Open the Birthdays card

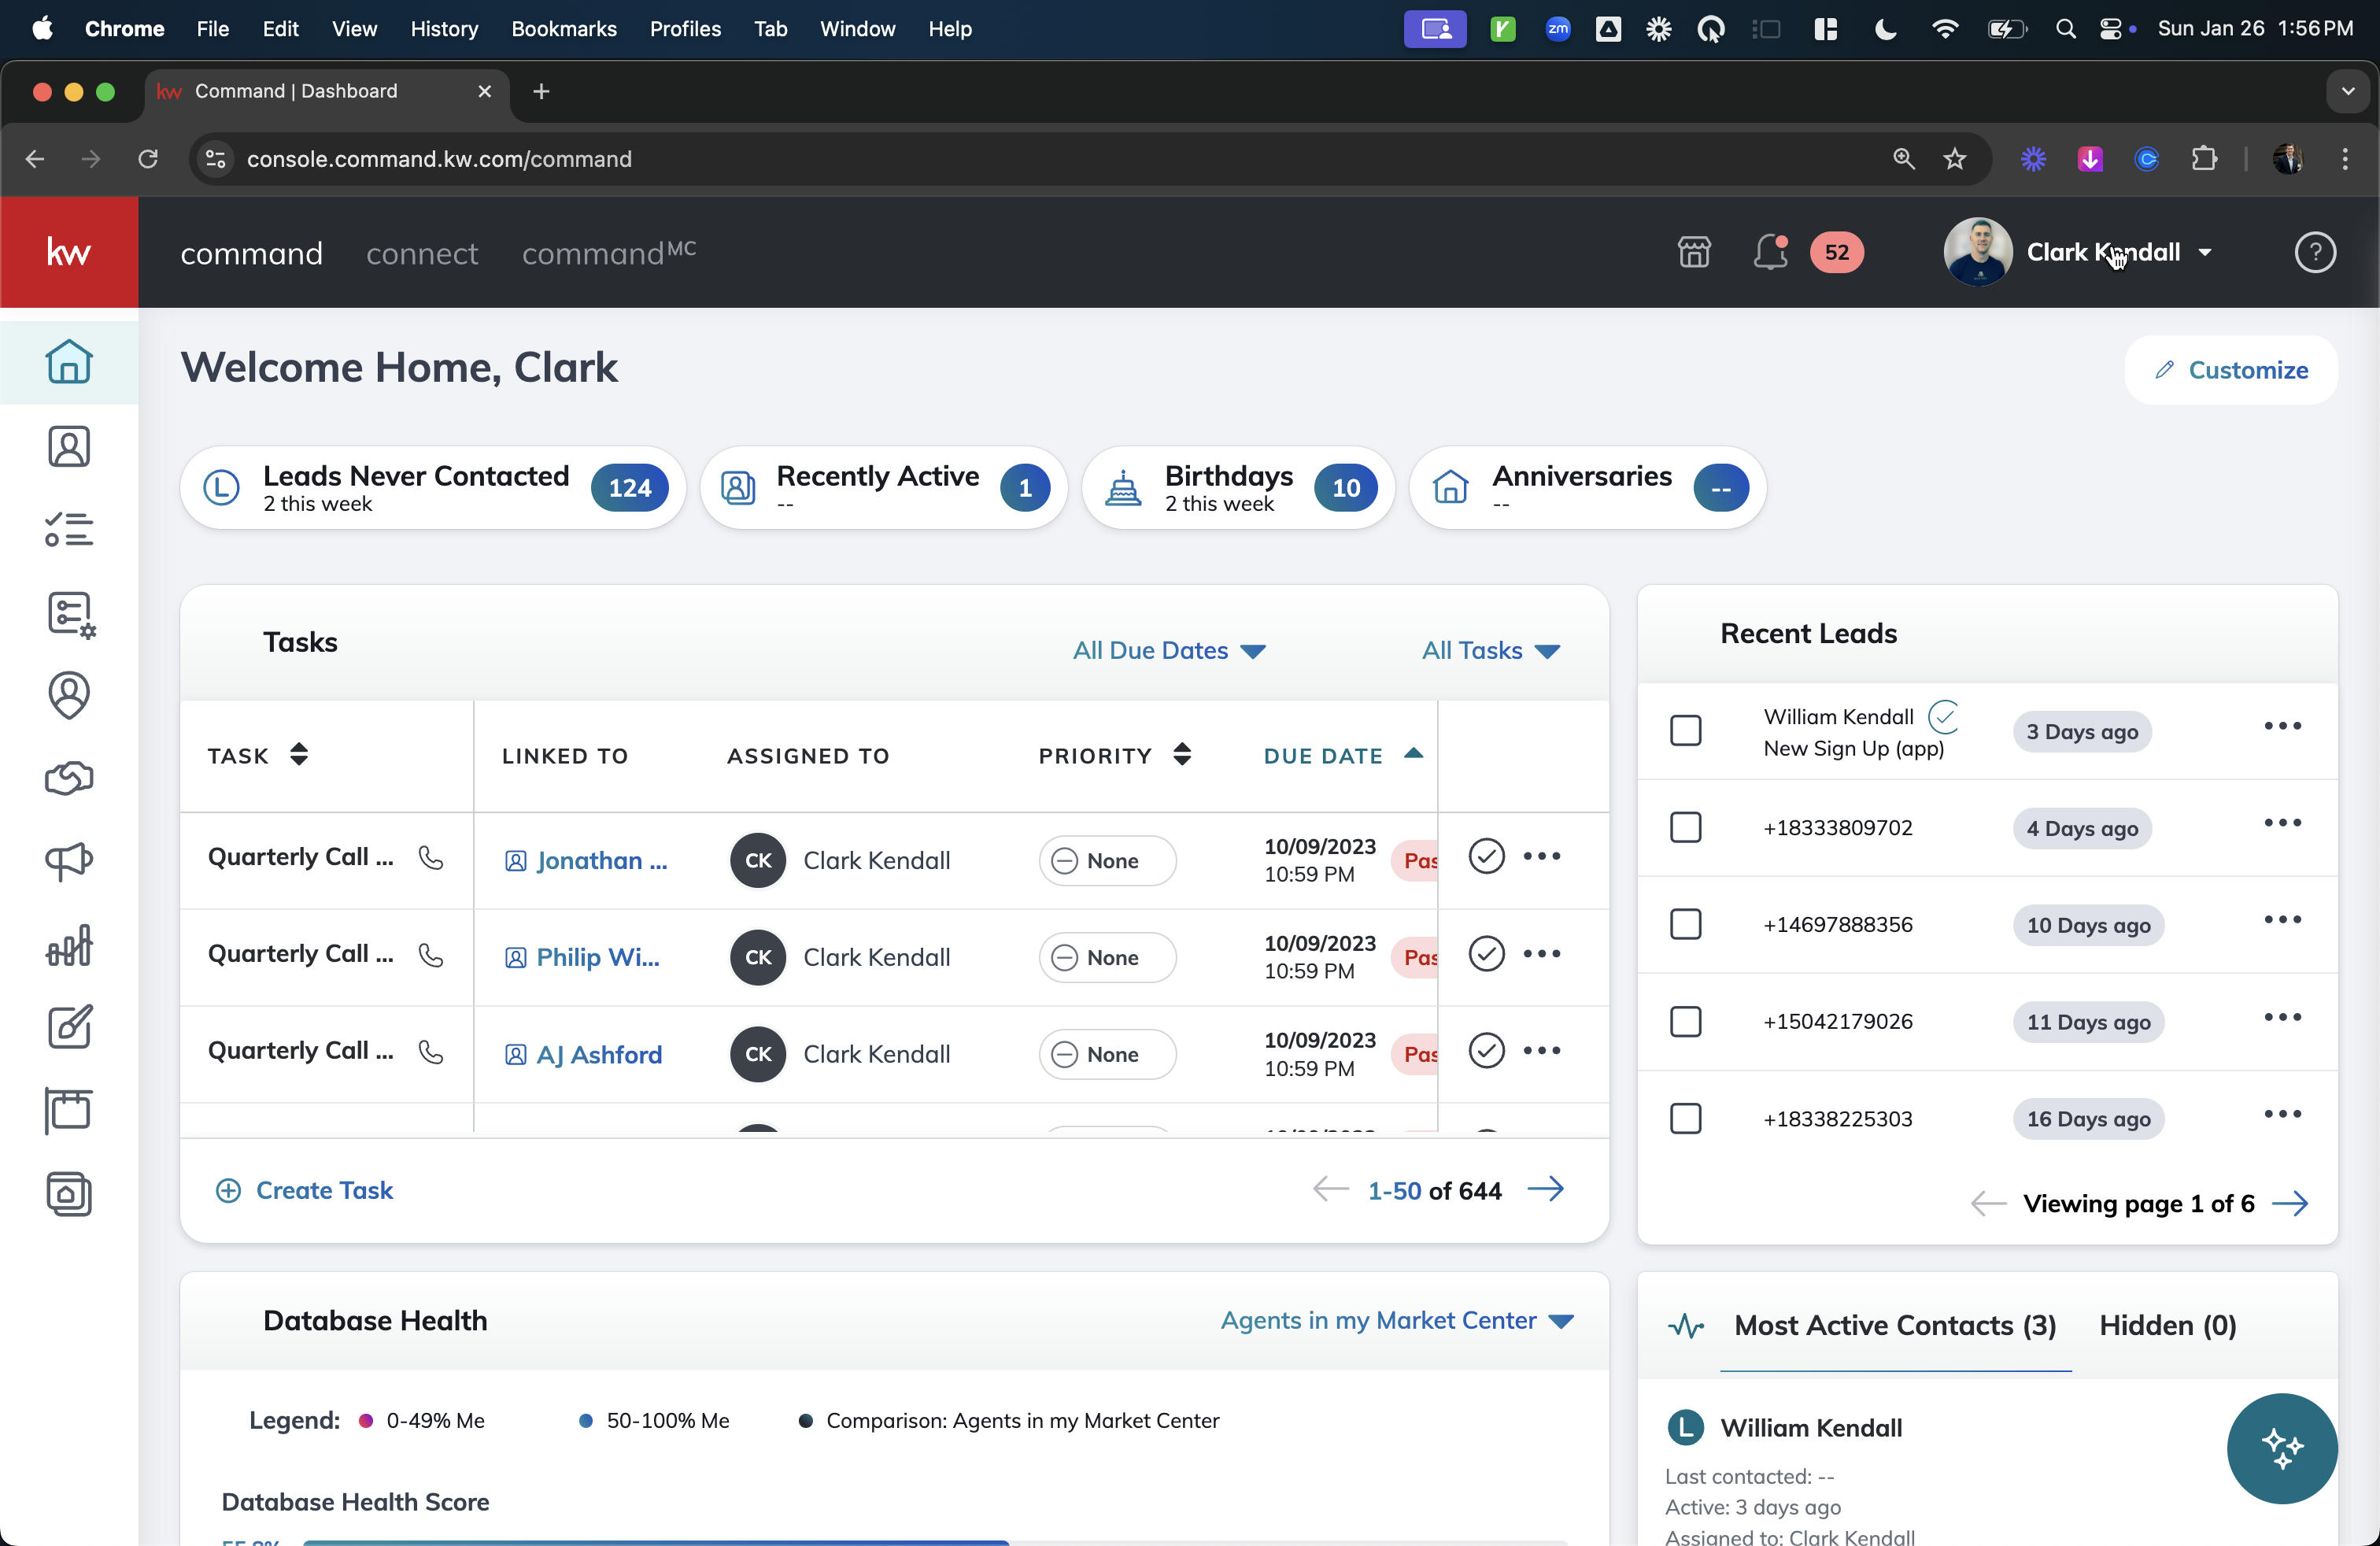1238,488
